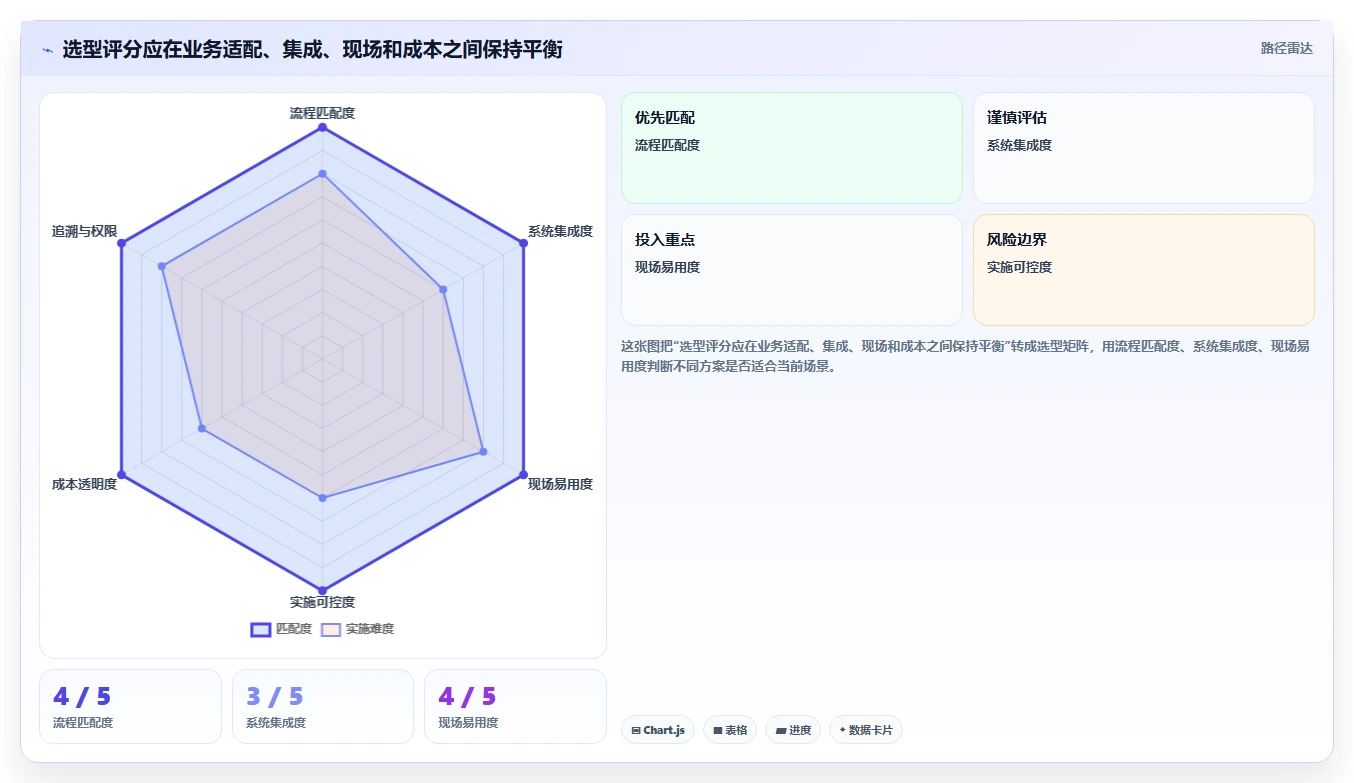
Task: Click the 4 / 5 流程匹配度 stat card
Action: click(130, 706)
